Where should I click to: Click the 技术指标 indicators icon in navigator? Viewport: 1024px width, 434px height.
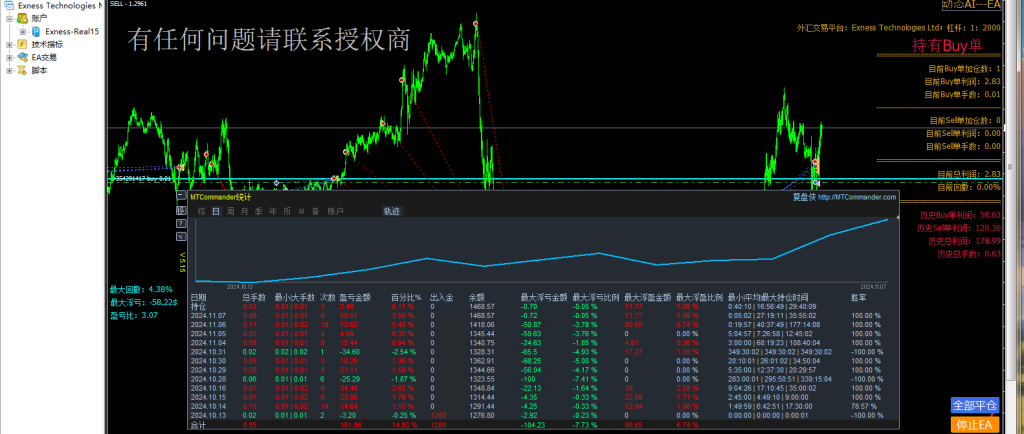coord(24,44)
